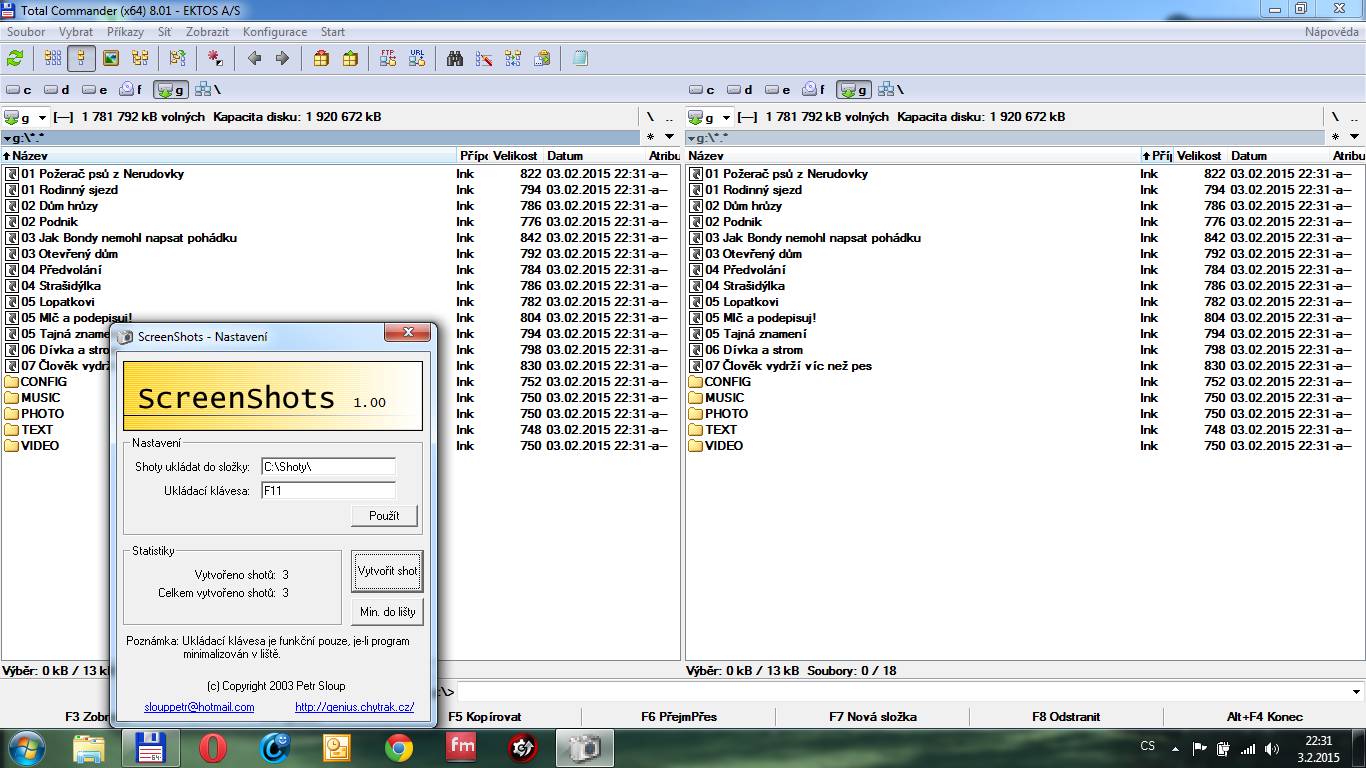
Task: Select '07 Člověk vydrží víc než pes' in right panel
Action: (788, 366)
